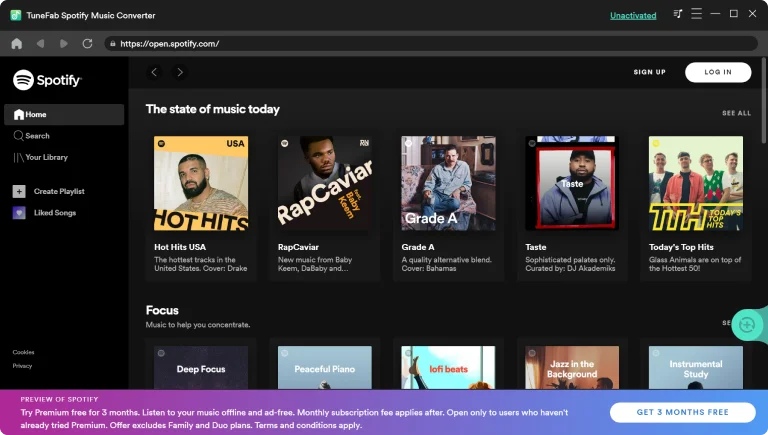This screenshot has height=435, width=768.
Task: Open the RapCaviar playlist thumbnail
Action: click(325, 184)
